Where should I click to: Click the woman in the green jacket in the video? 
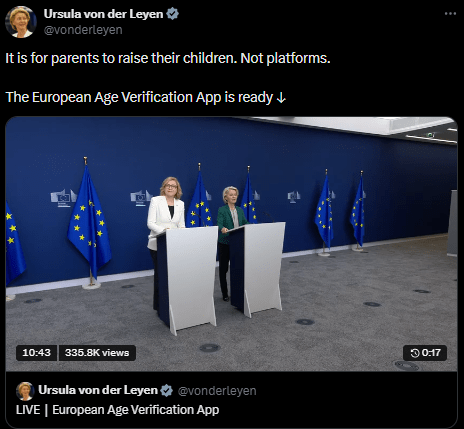click(x=231, y=240)
